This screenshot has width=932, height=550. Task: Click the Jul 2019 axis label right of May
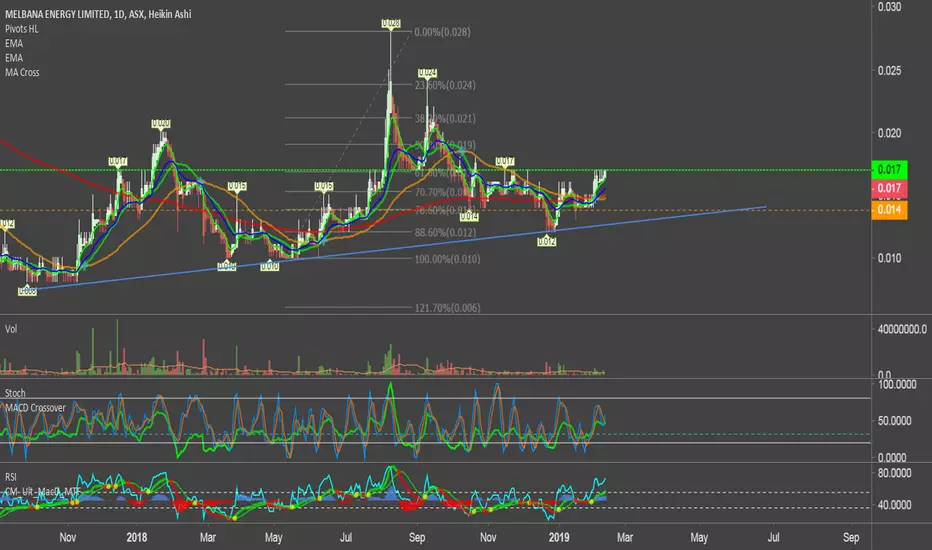click(x=773, y=537)
